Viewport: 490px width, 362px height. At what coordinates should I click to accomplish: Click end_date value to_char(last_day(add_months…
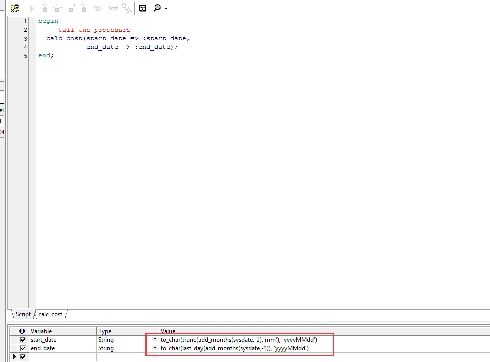[x=234, y=348]
